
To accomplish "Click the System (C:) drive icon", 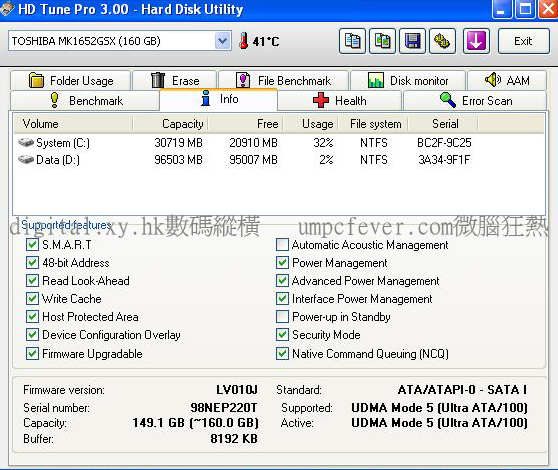I will (26, 142).
